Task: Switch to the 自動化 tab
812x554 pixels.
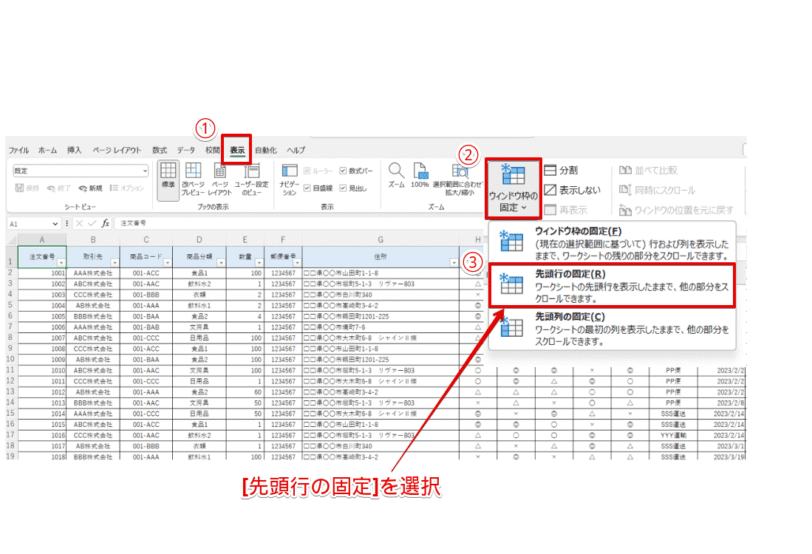Action: point(266,150)
